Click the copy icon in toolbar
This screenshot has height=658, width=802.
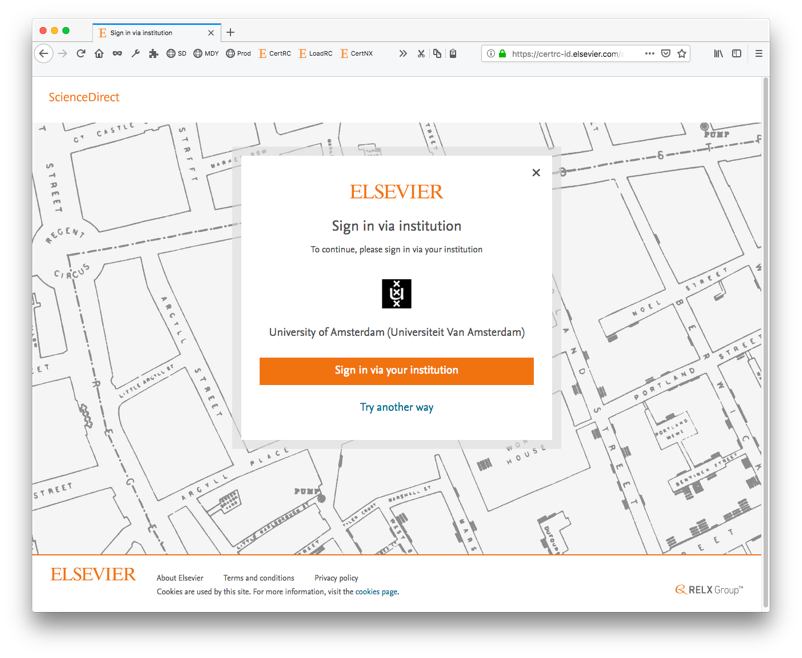[437, 53]
